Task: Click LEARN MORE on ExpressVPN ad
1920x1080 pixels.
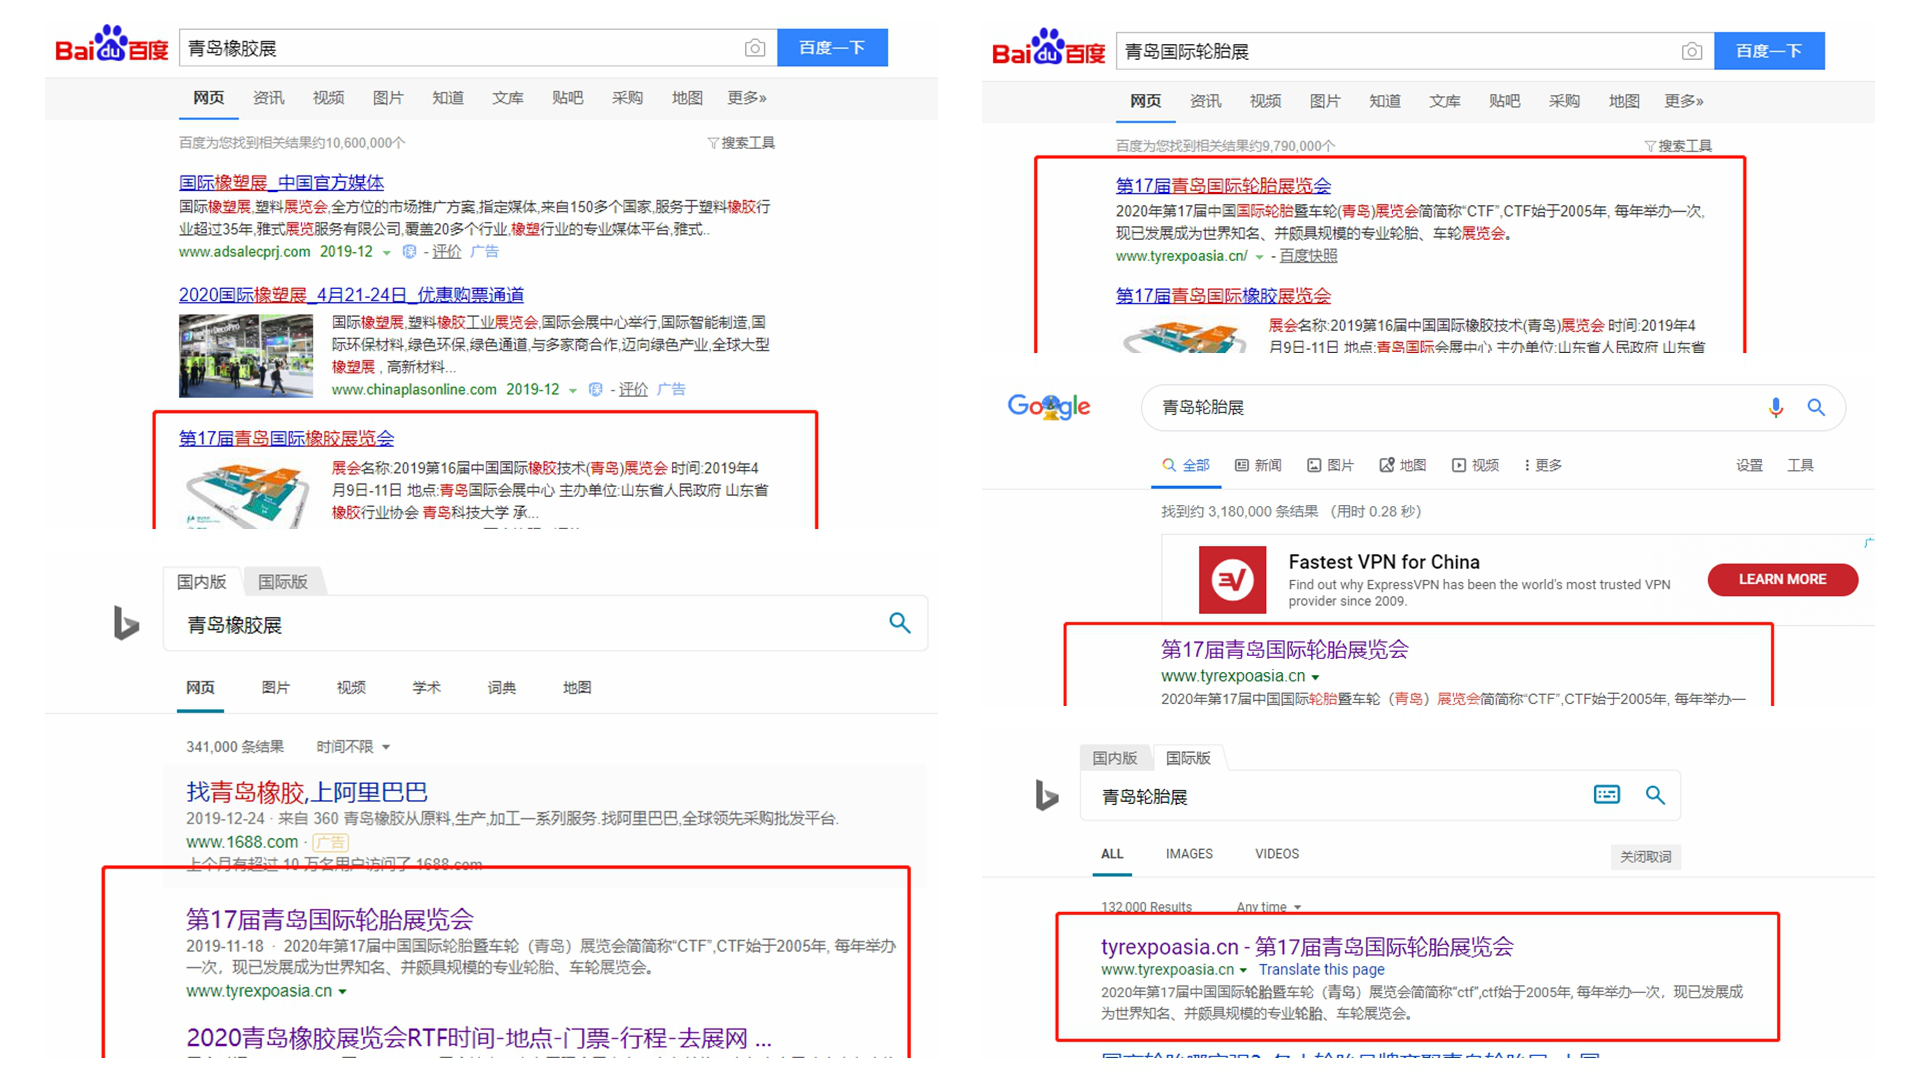Action: click(1782, 579)
